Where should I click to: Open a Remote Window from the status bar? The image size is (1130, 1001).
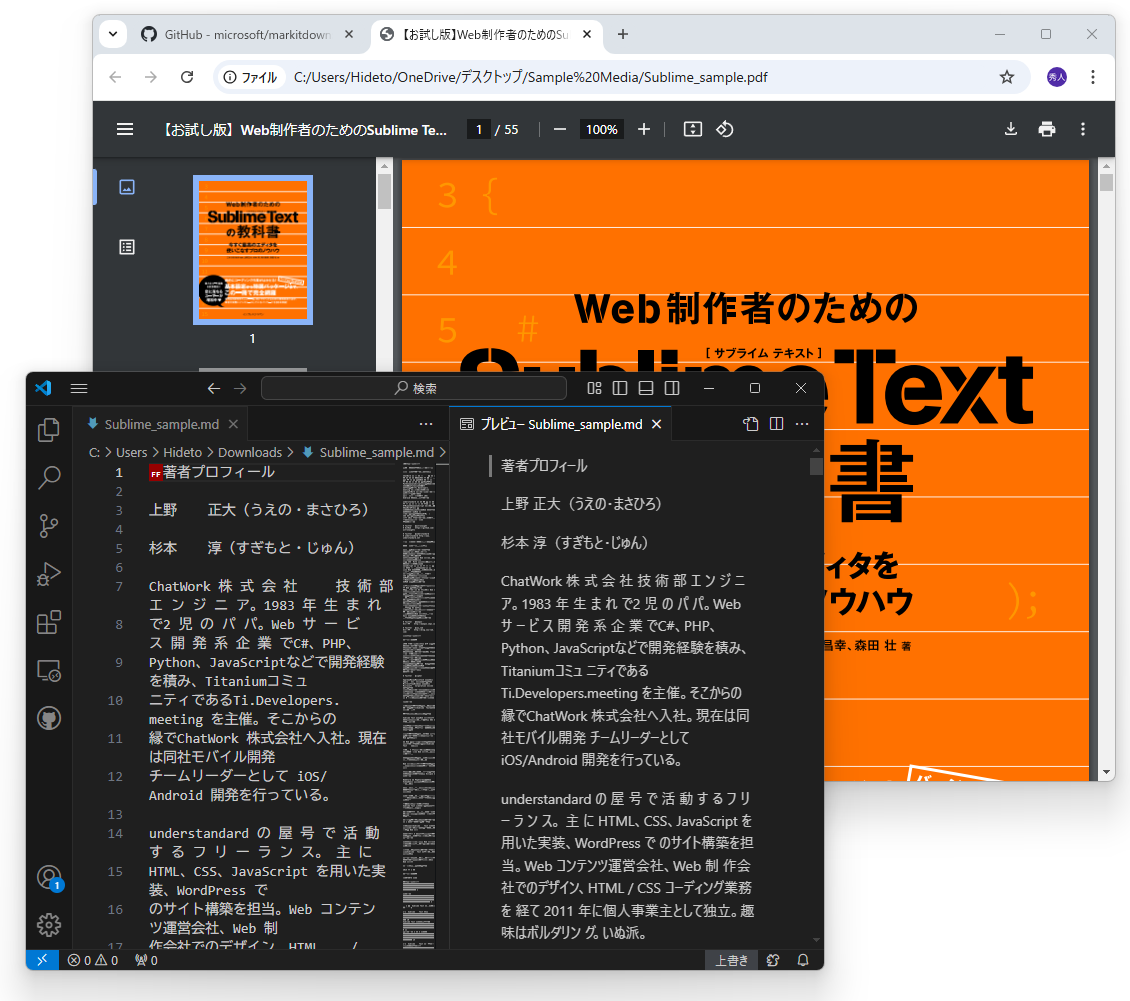tap(42, 960)
